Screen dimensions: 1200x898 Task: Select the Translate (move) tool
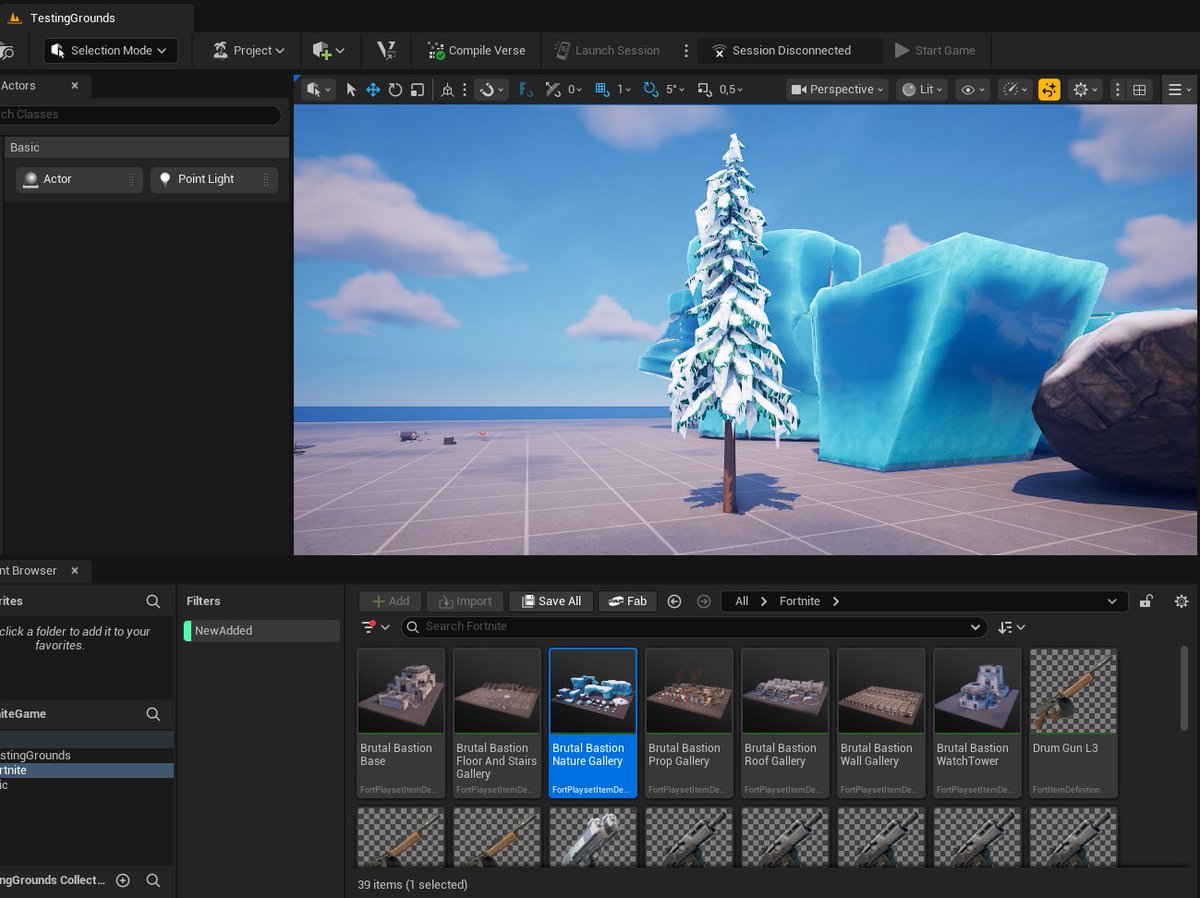[x=372, y=90]
